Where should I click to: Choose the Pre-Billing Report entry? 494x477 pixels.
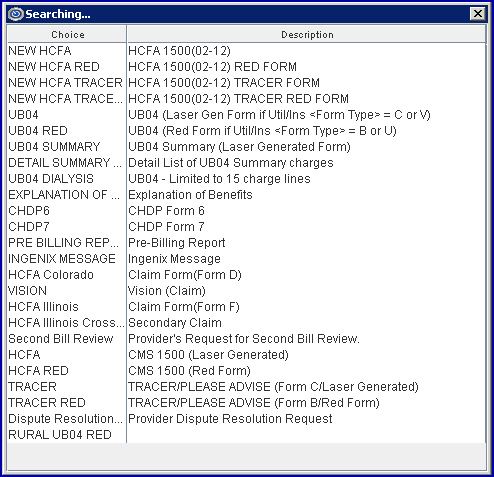pyautogui.click(x=246, y=243)
